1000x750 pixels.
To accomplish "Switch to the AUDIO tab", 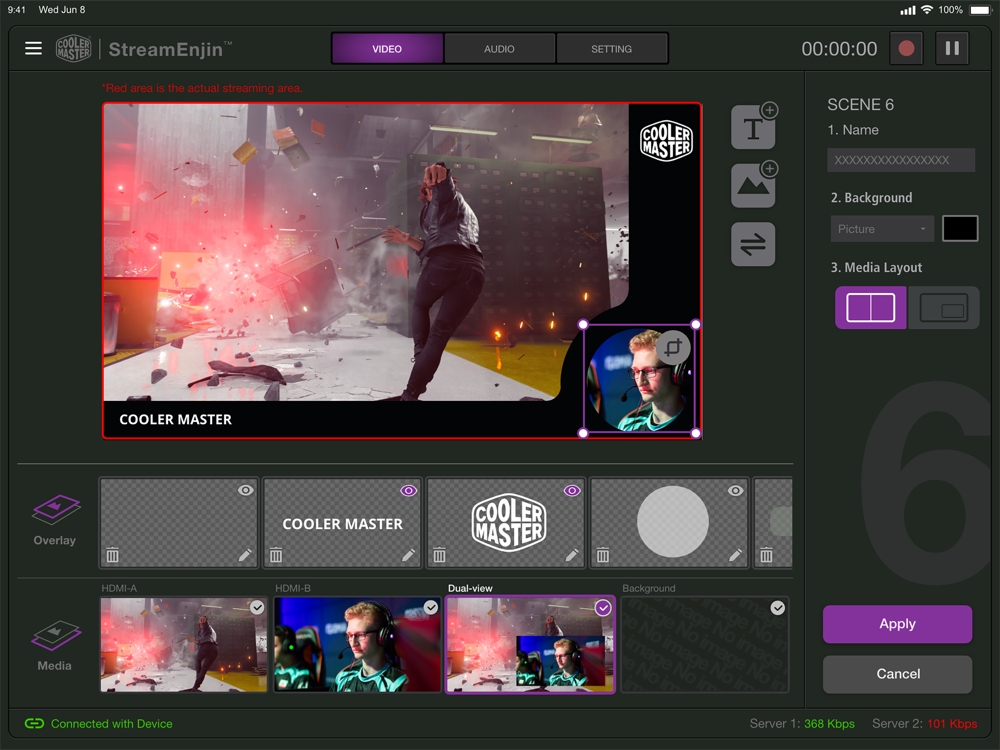I will [x=499, y=48].
